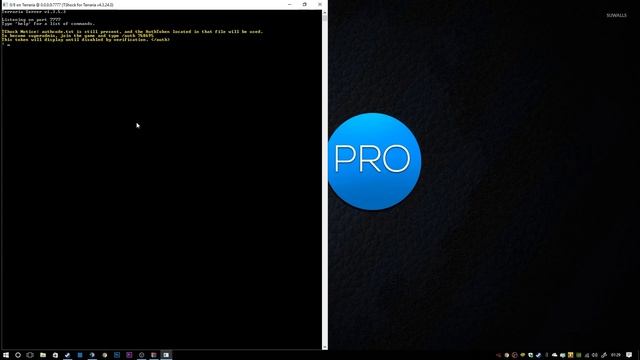640x360 pixels.
Task: Maximize the TShock console window
Action: pyautogui.click(x=304, y=4)
